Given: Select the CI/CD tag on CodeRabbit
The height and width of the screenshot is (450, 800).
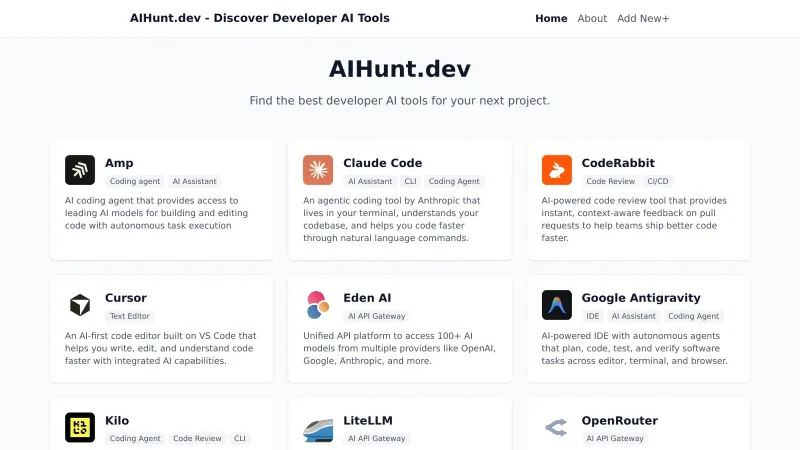Looking at the screenshot, I should pos(658,182).
